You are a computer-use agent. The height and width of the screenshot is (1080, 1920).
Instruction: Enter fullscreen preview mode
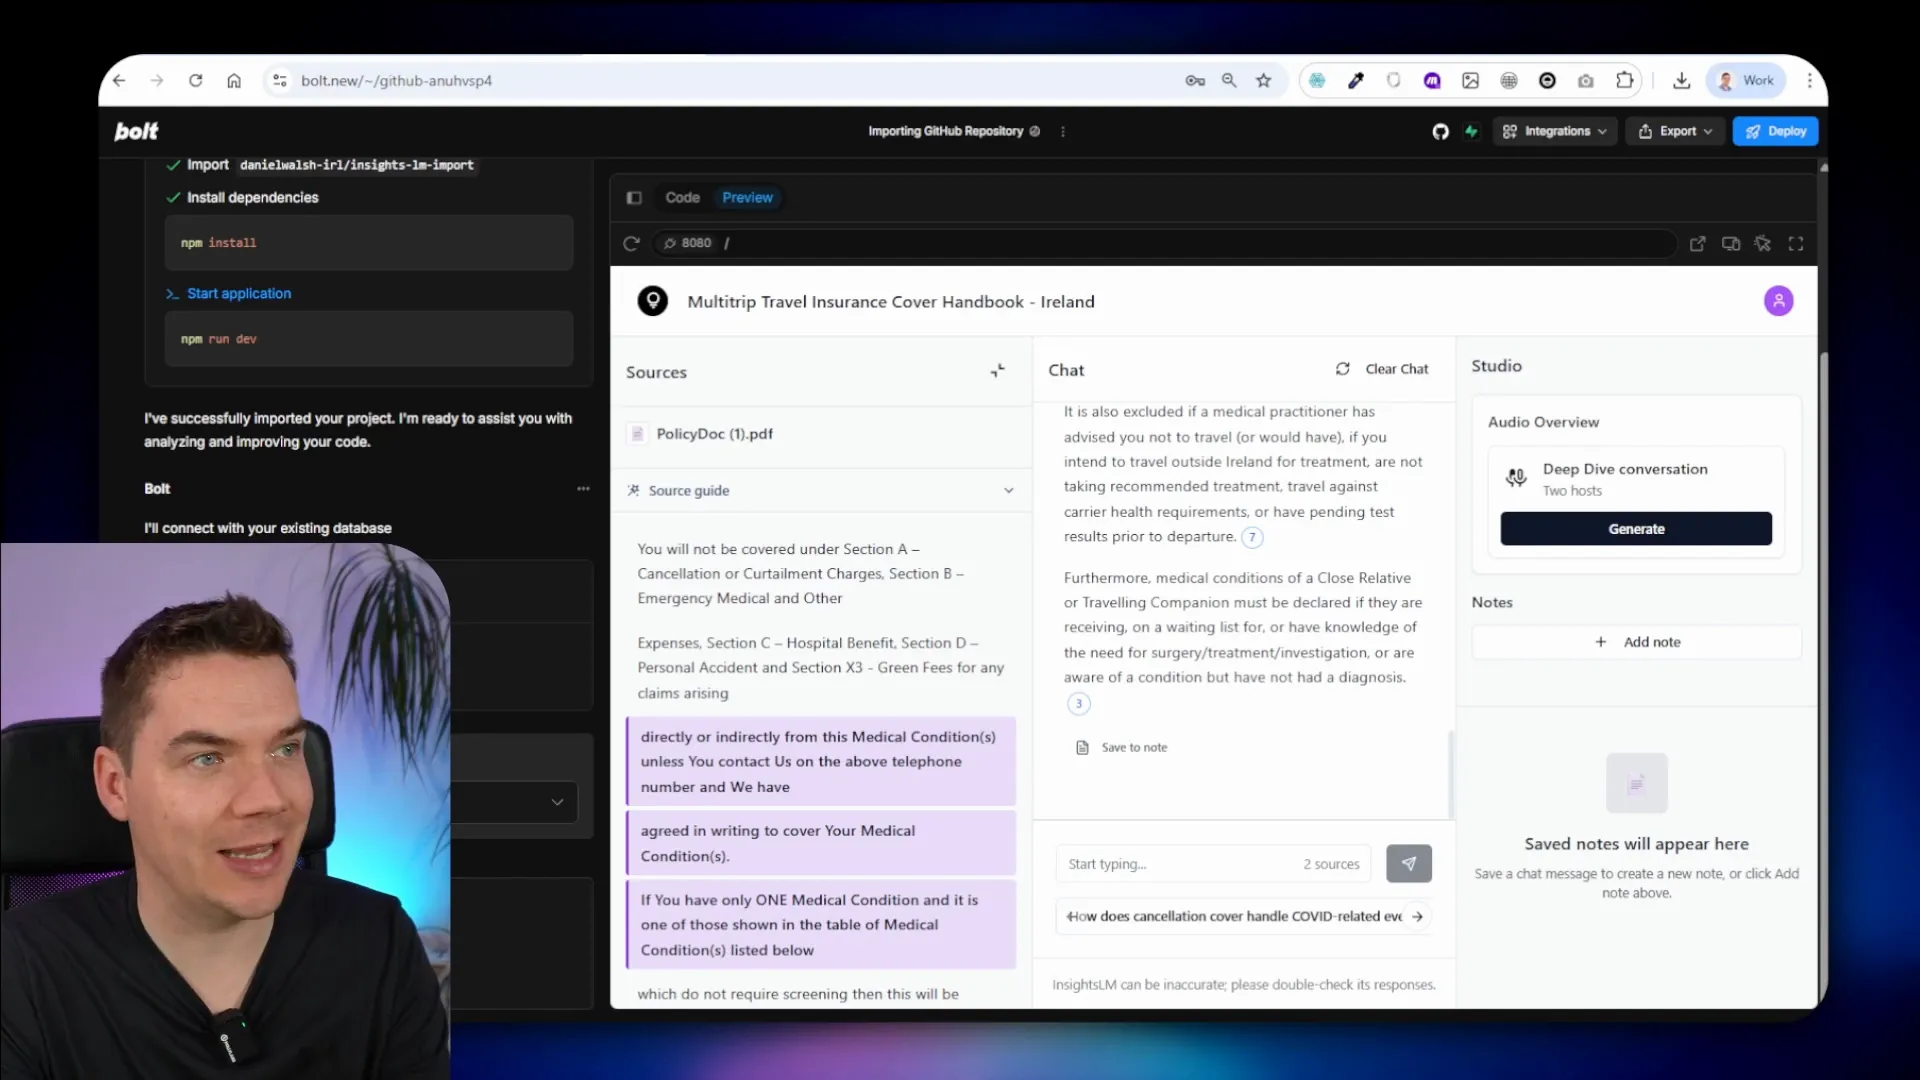pos(1796,243)
